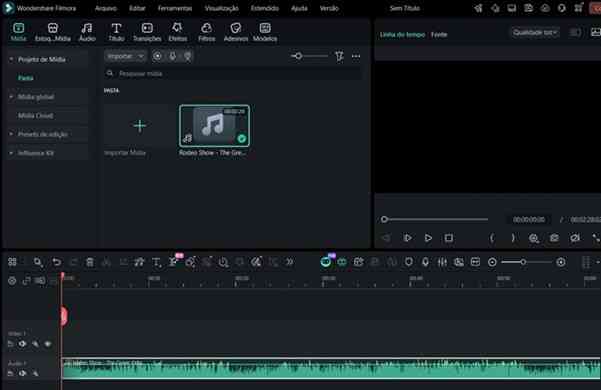Switch to the Título tab

click(116, 32)
